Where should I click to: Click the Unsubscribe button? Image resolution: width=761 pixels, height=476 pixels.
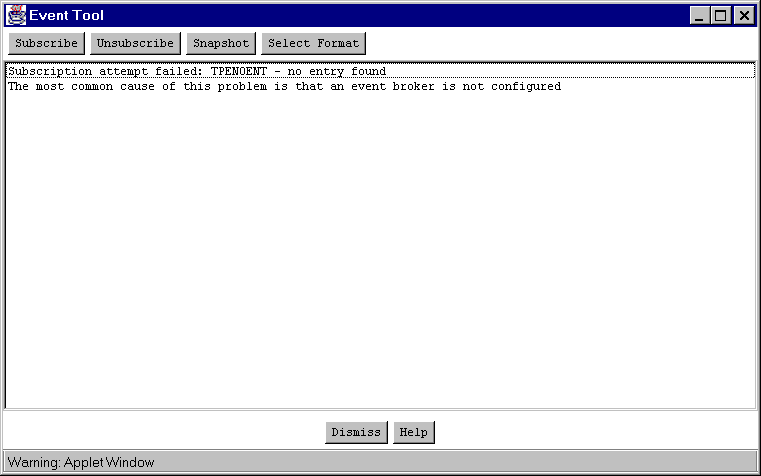[x=135, y=43]
